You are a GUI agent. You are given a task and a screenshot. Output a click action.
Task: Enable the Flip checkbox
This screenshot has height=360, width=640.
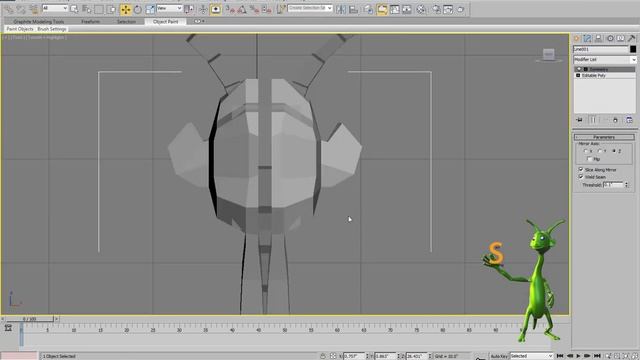[589, 159]
